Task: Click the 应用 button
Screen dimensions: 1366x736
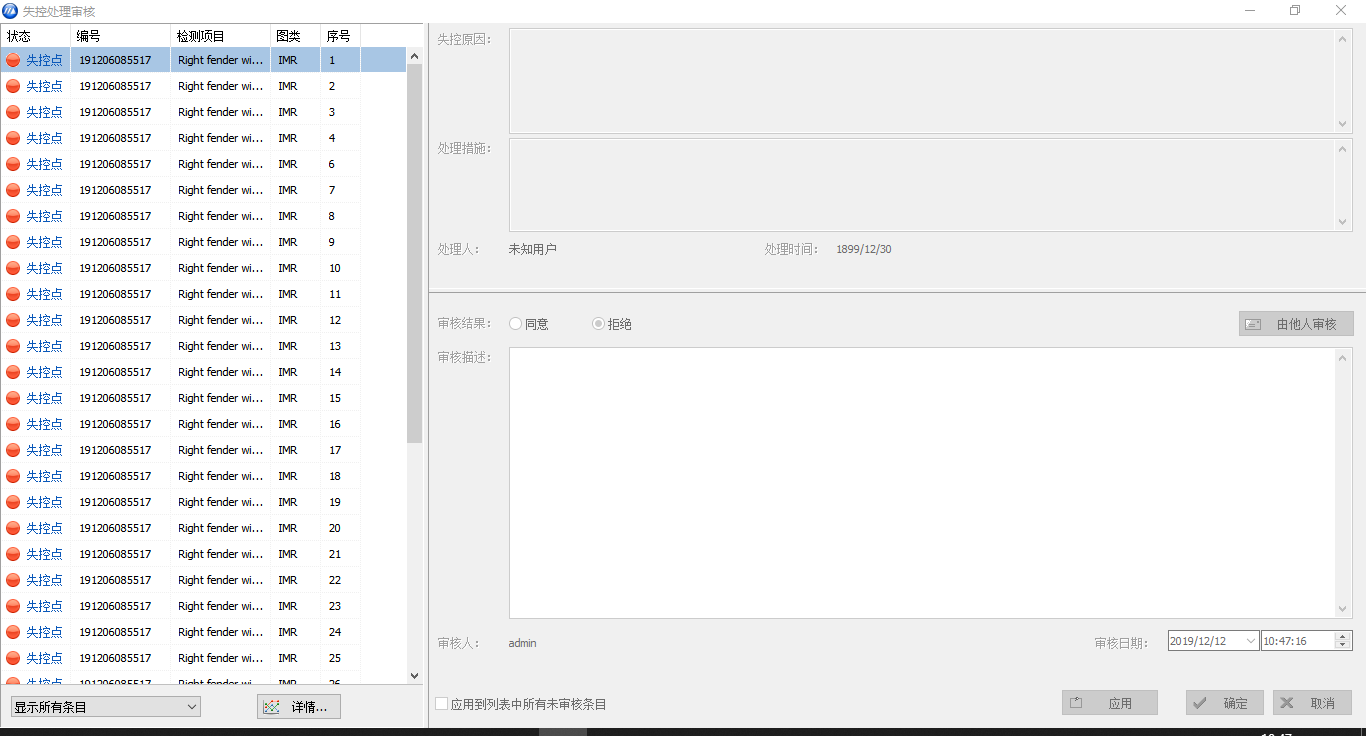Action: [x=1109, y=703]
